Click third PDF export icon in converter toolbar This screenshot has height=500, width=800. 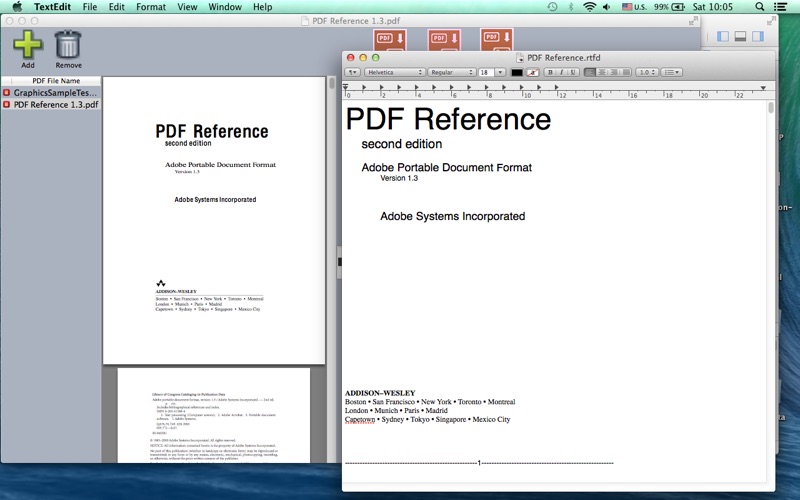pyautogui.click(x=496, y=40)
